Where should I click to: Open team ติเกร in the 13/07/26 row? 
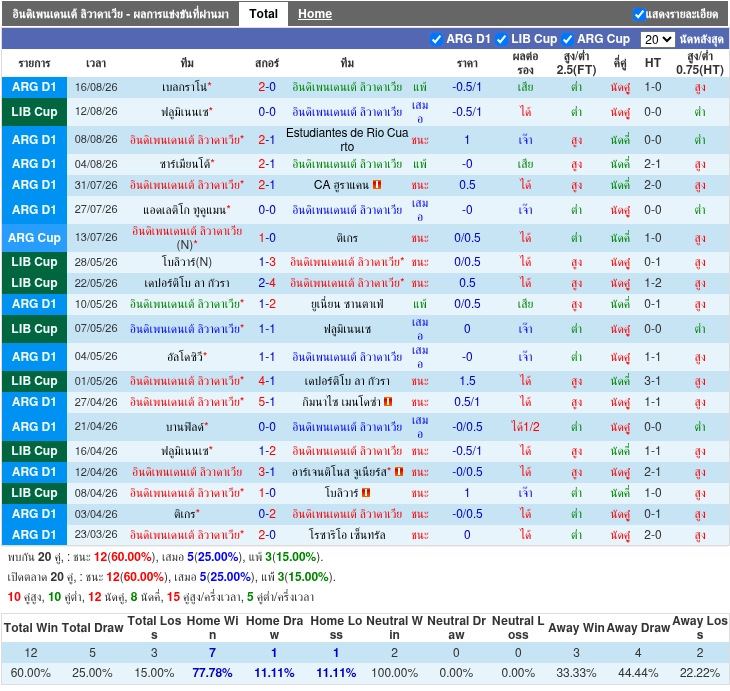pos(347,238)
